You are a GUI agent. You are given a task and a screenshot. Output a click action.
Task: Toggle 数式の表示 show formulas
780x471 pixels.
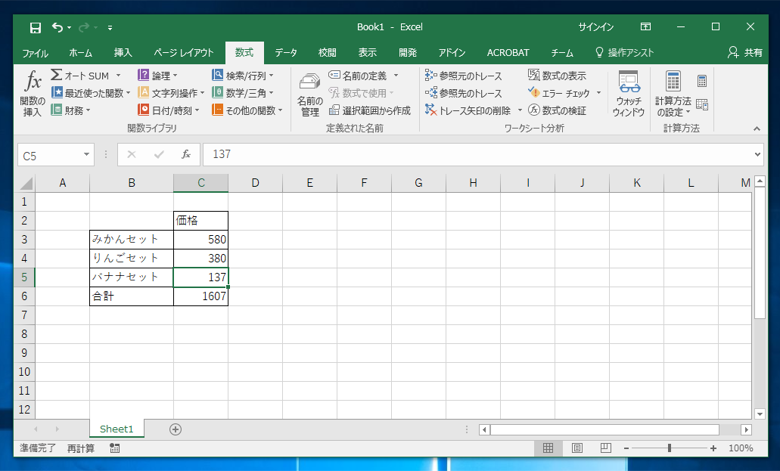557,76
